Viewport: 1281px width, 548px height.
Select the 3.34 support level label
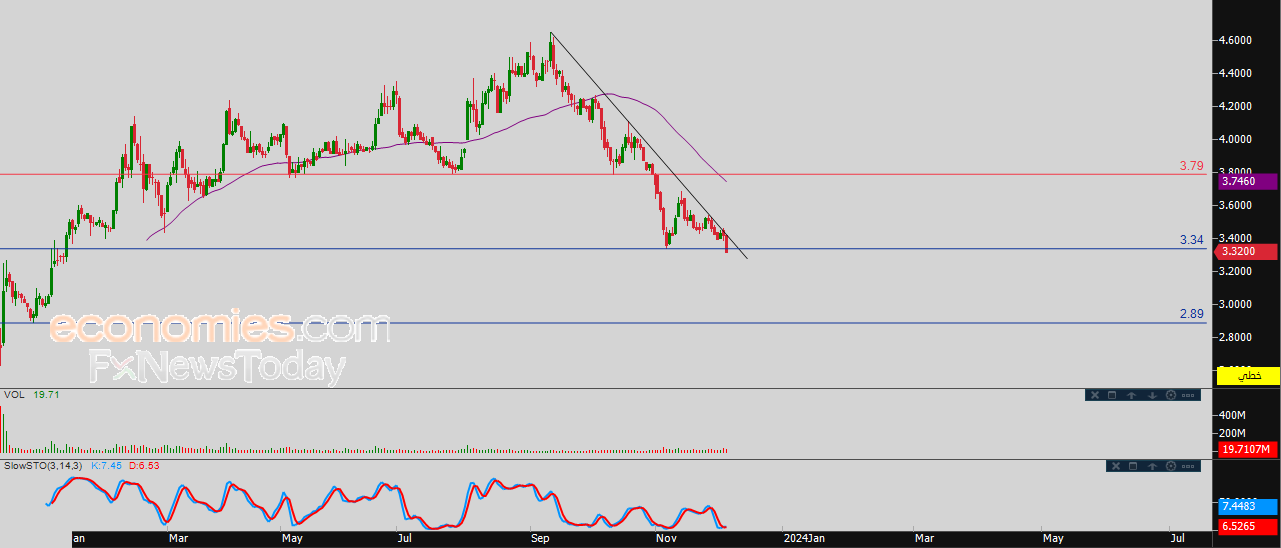(1191, 240)
